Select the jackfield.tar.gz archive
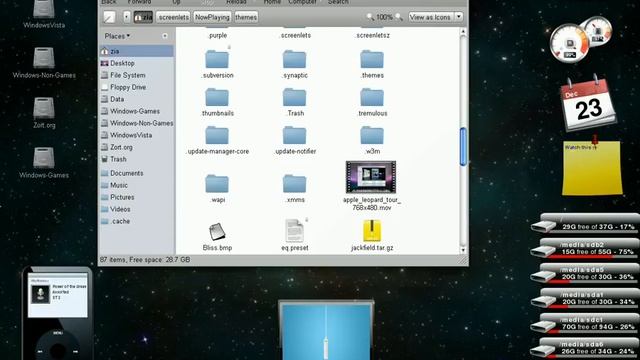 coord(372,231)
